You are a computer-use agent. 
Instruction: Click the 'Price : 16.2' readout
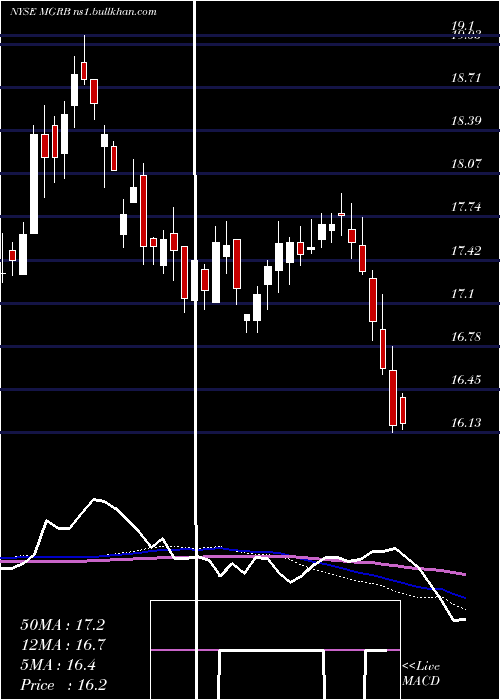click(x=63, y=685)
